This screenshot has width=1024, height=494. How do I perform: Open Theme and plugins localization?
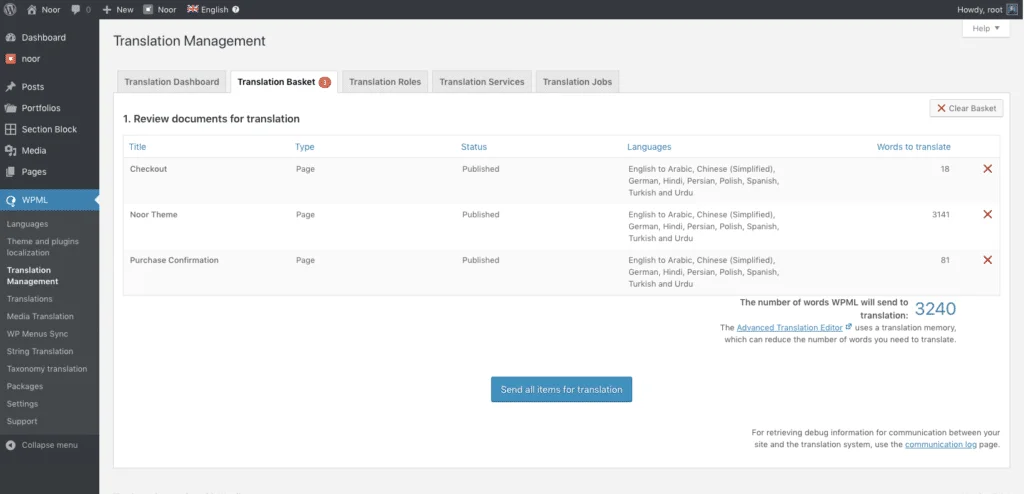pos(42,247)
